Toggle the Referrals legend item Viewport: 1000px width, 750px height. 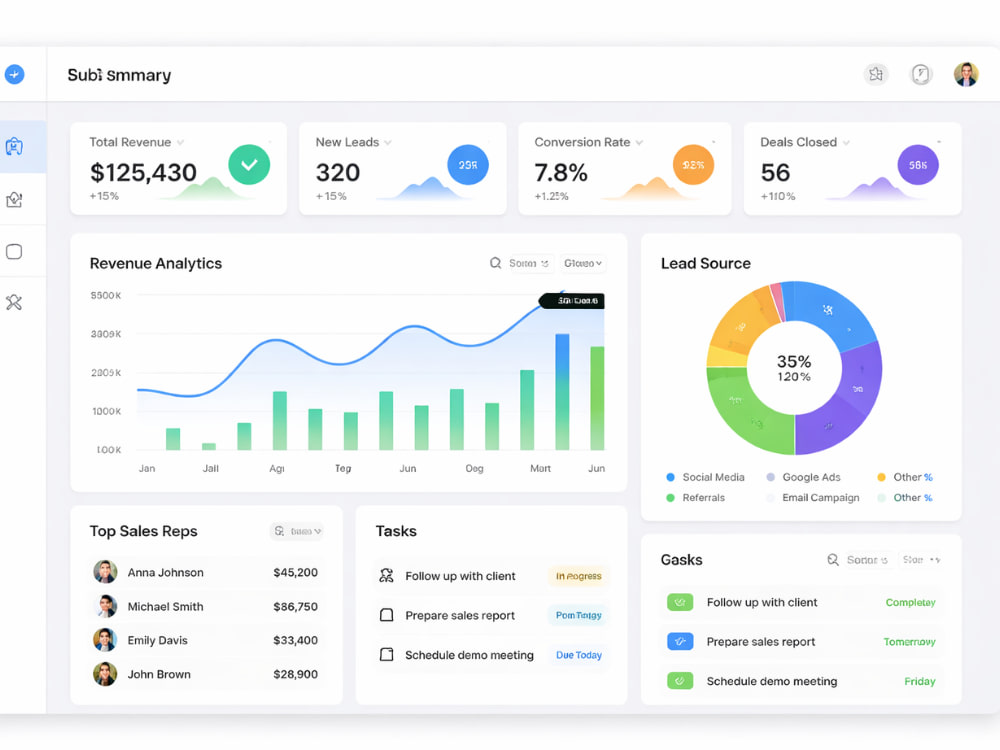click(x=695, y=497)
